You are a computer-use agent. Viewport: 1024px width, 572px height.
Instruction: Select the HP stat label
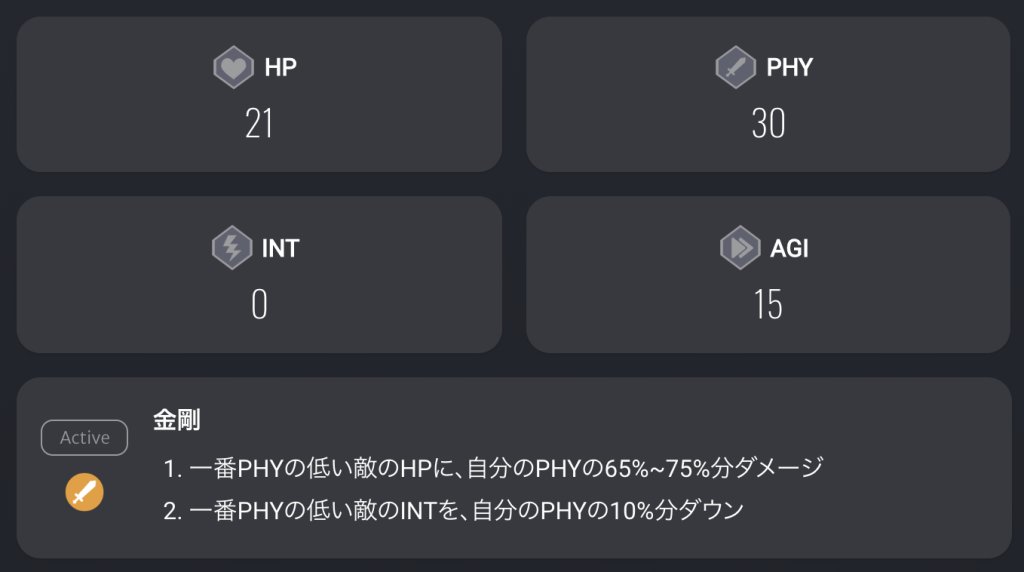281,68
